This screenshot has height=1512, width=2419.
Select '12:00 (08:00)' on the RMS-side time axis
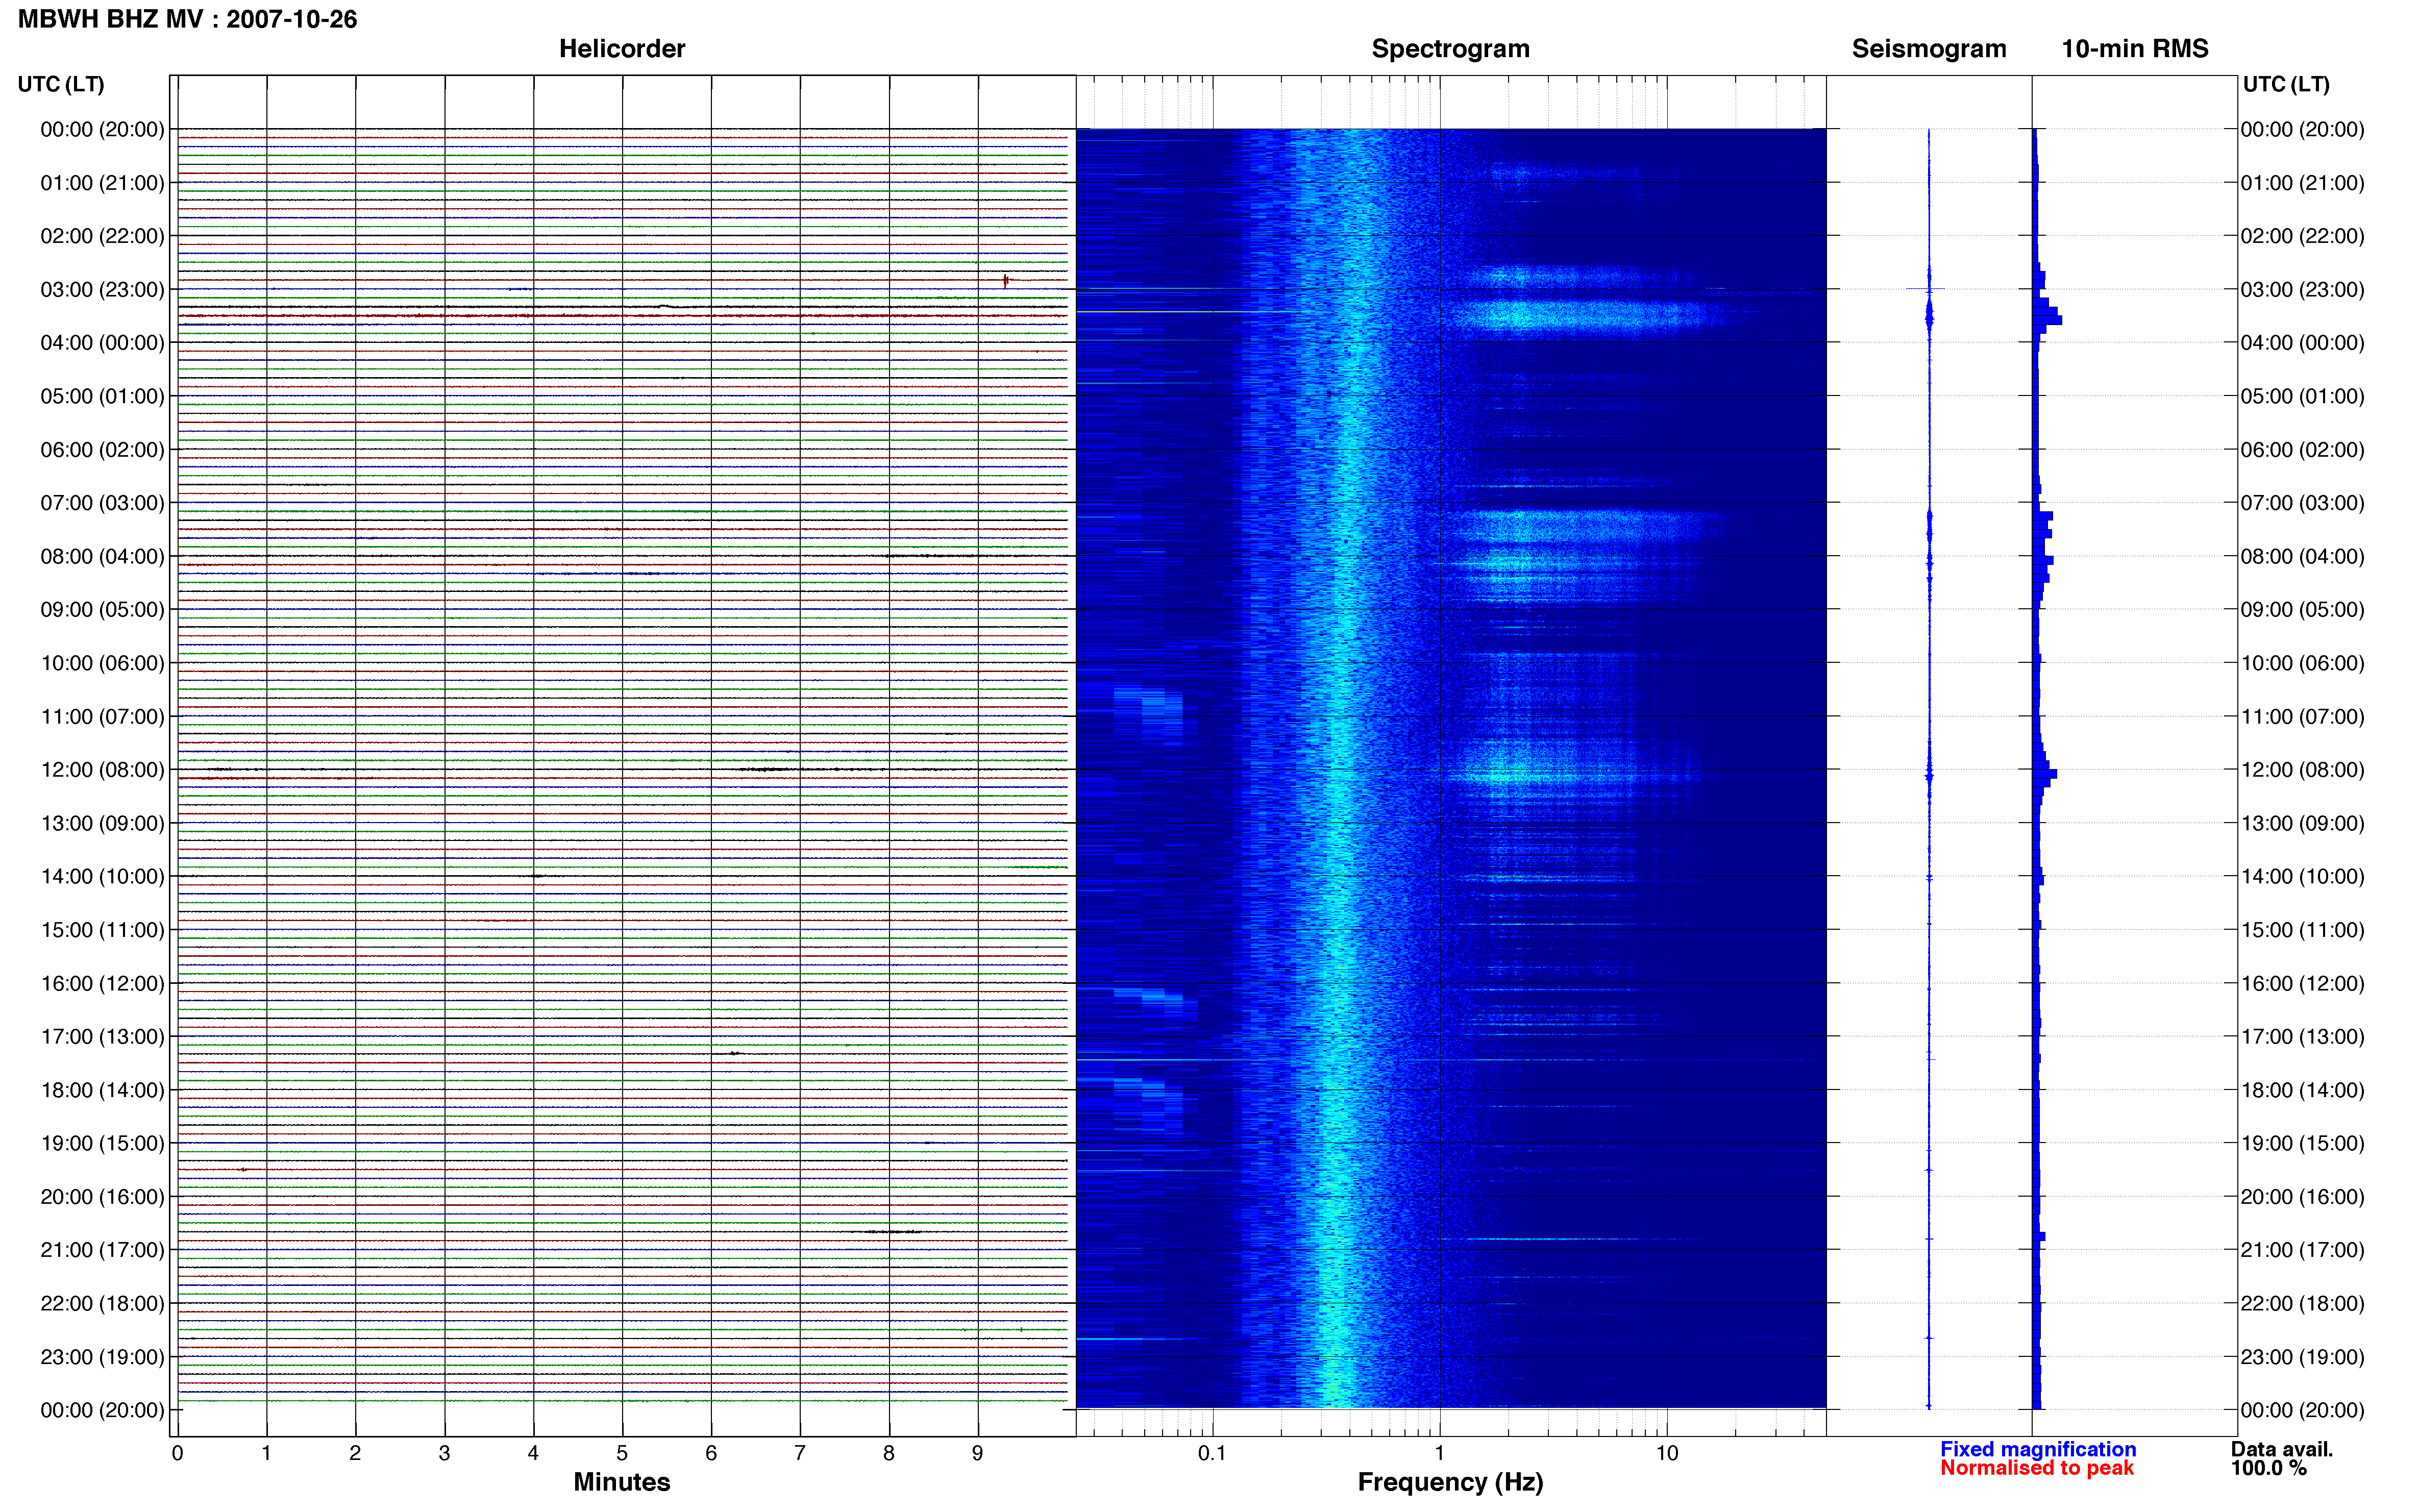tap(2302, 770)
